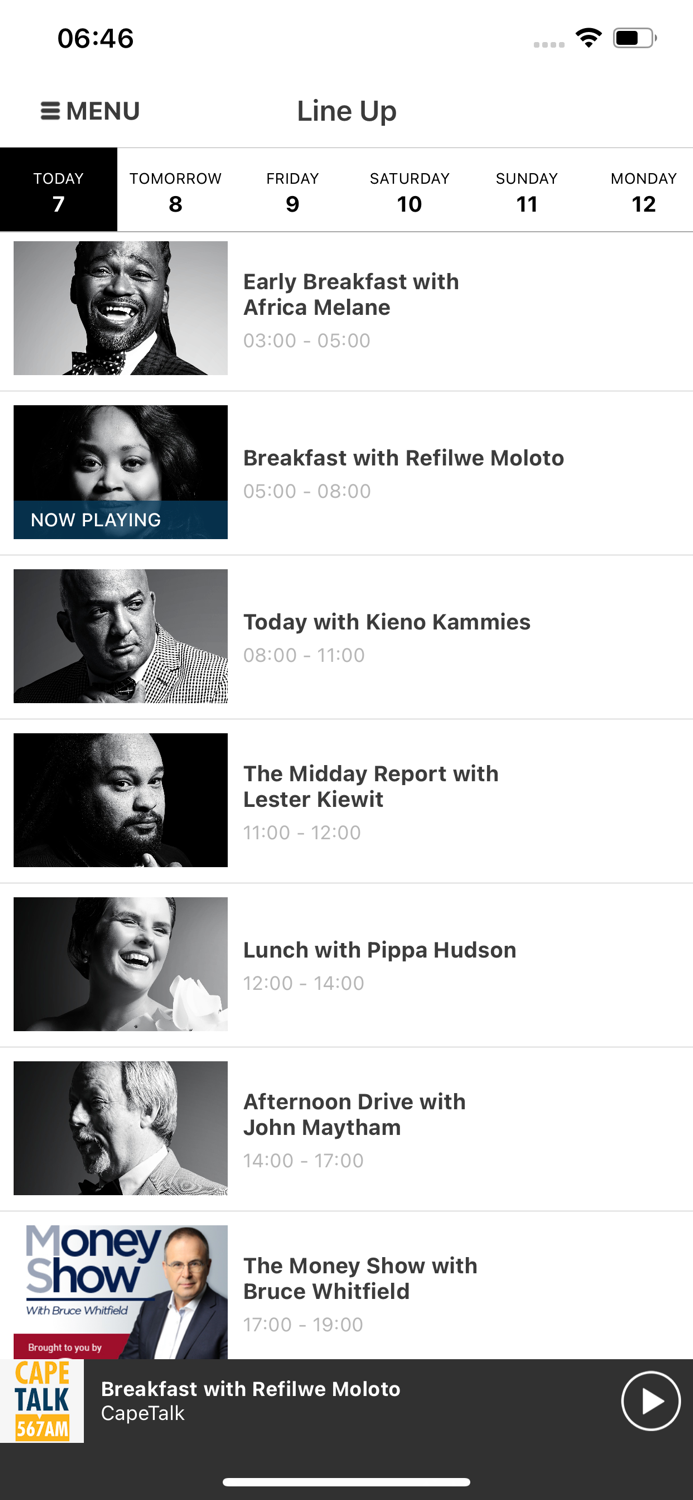Open the Money Show artwork
The height and width of the screenshot is (1500, 693).
pos(120,1292)
